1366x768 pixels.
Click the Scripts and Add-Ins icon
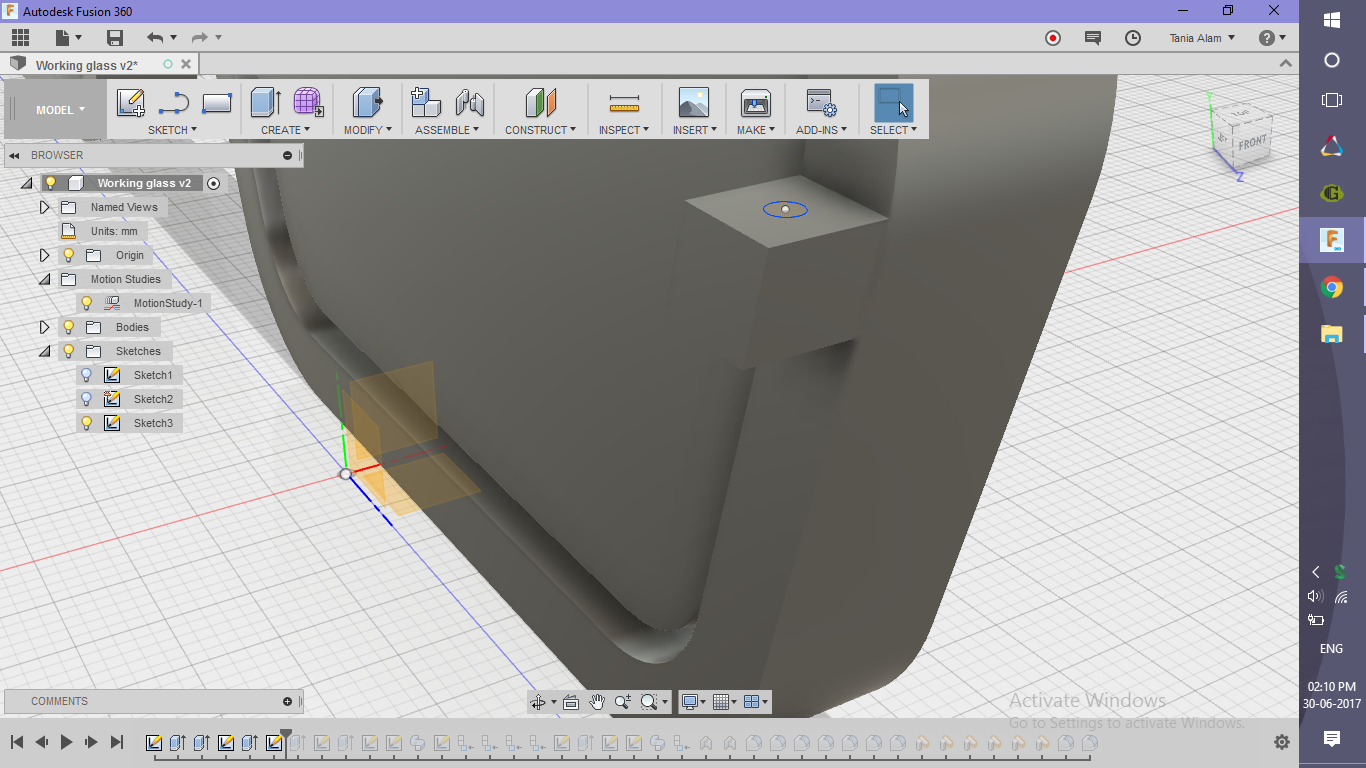click(822, 102)
